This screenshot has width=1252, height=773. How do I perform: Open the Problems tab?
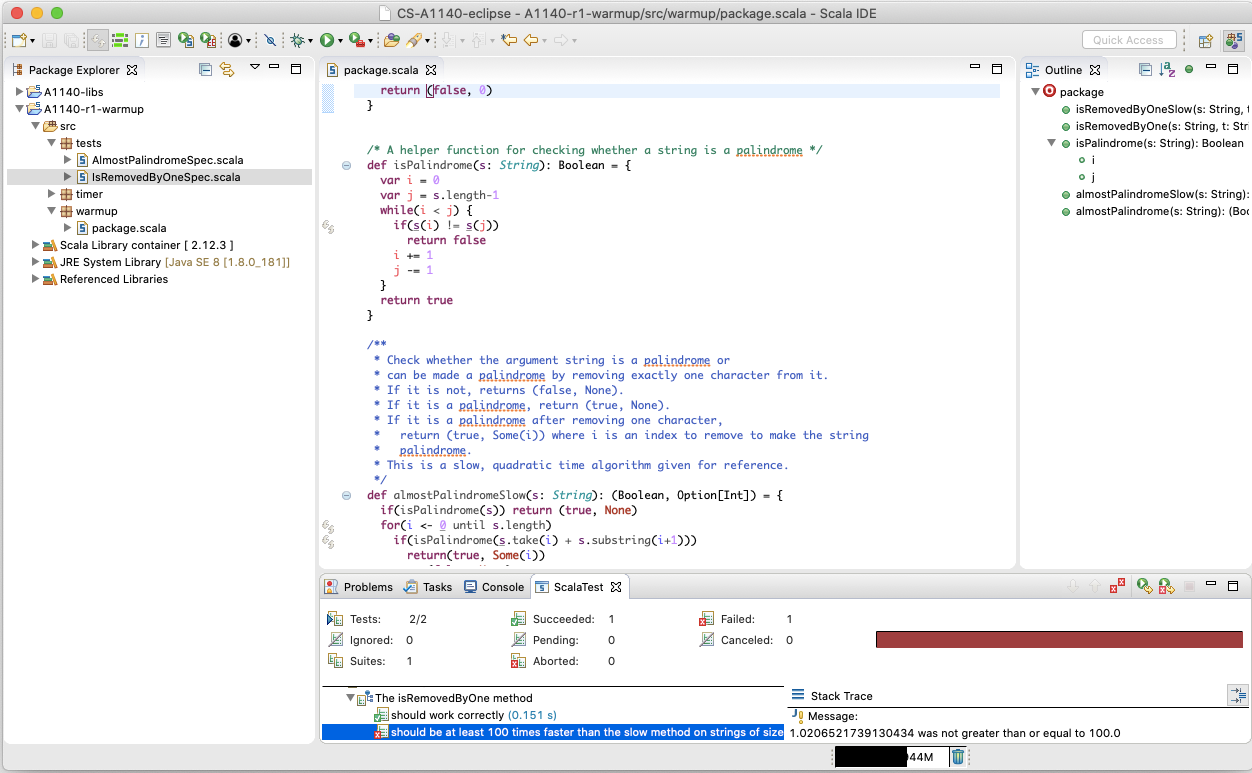coord(360,587)
